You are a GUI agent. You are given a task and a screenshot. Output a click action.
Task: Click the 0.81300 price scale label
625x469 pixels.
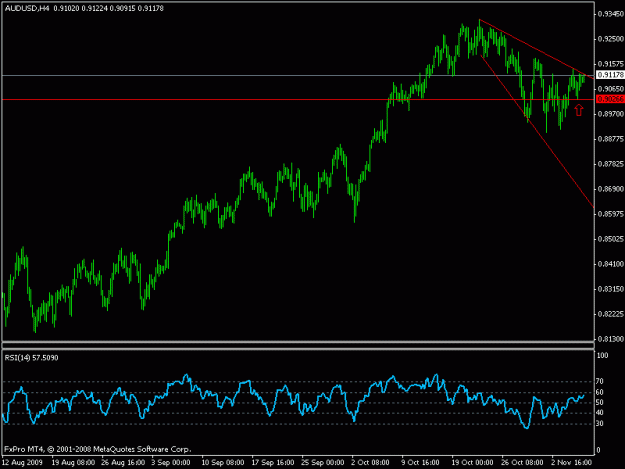[610, 339]
